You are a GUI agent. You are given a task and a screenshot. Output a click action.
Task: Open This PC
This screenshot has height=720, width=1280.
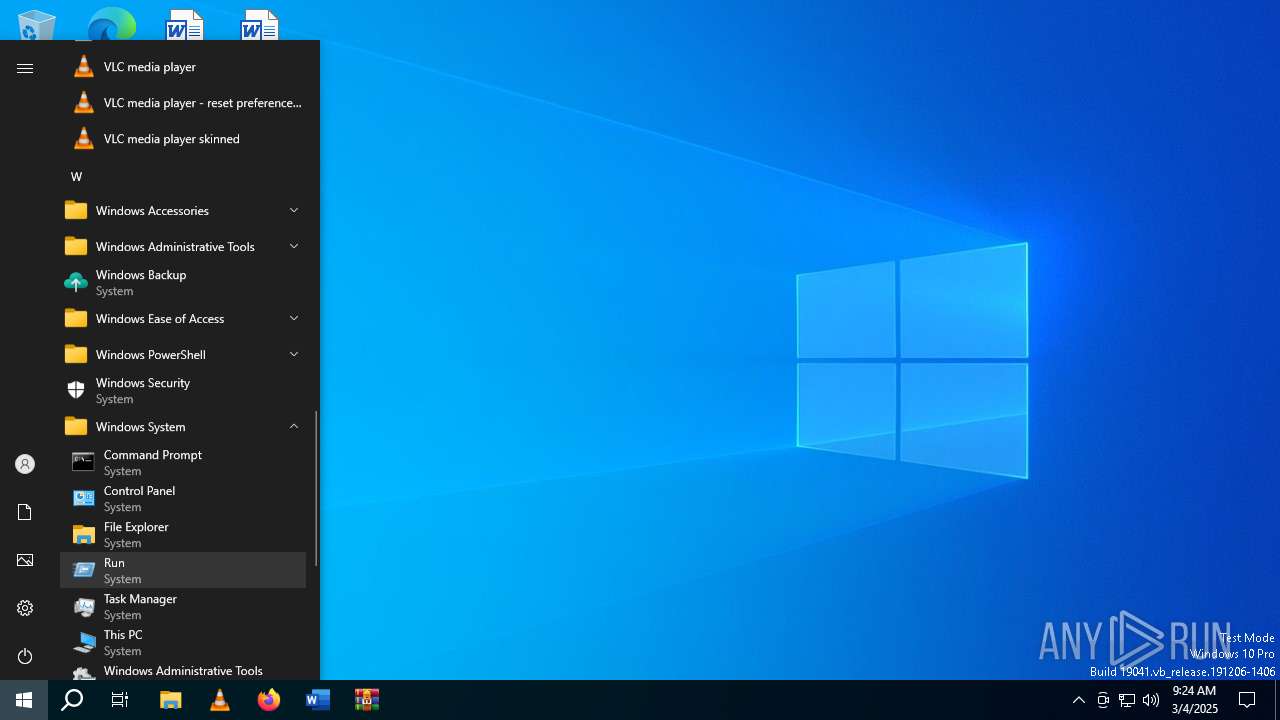point(183,643)
